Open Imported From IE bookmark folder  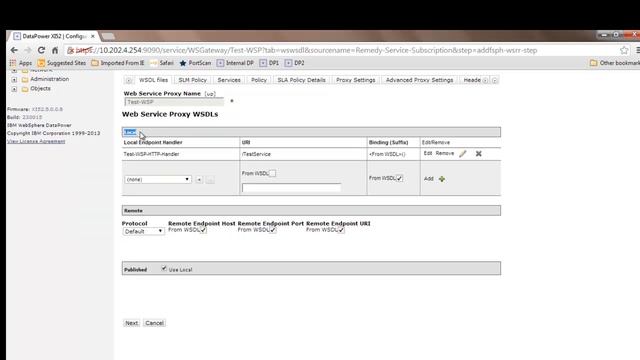tap(118, 63)
